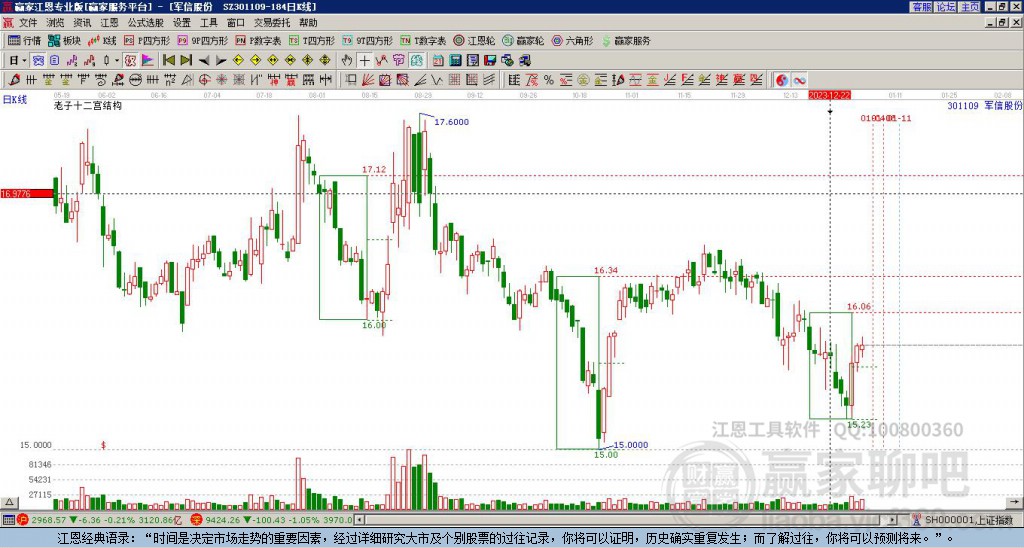Screen dimensions: 1024x548
Task: Click the red floppy save icon
Action: point(490,61)
